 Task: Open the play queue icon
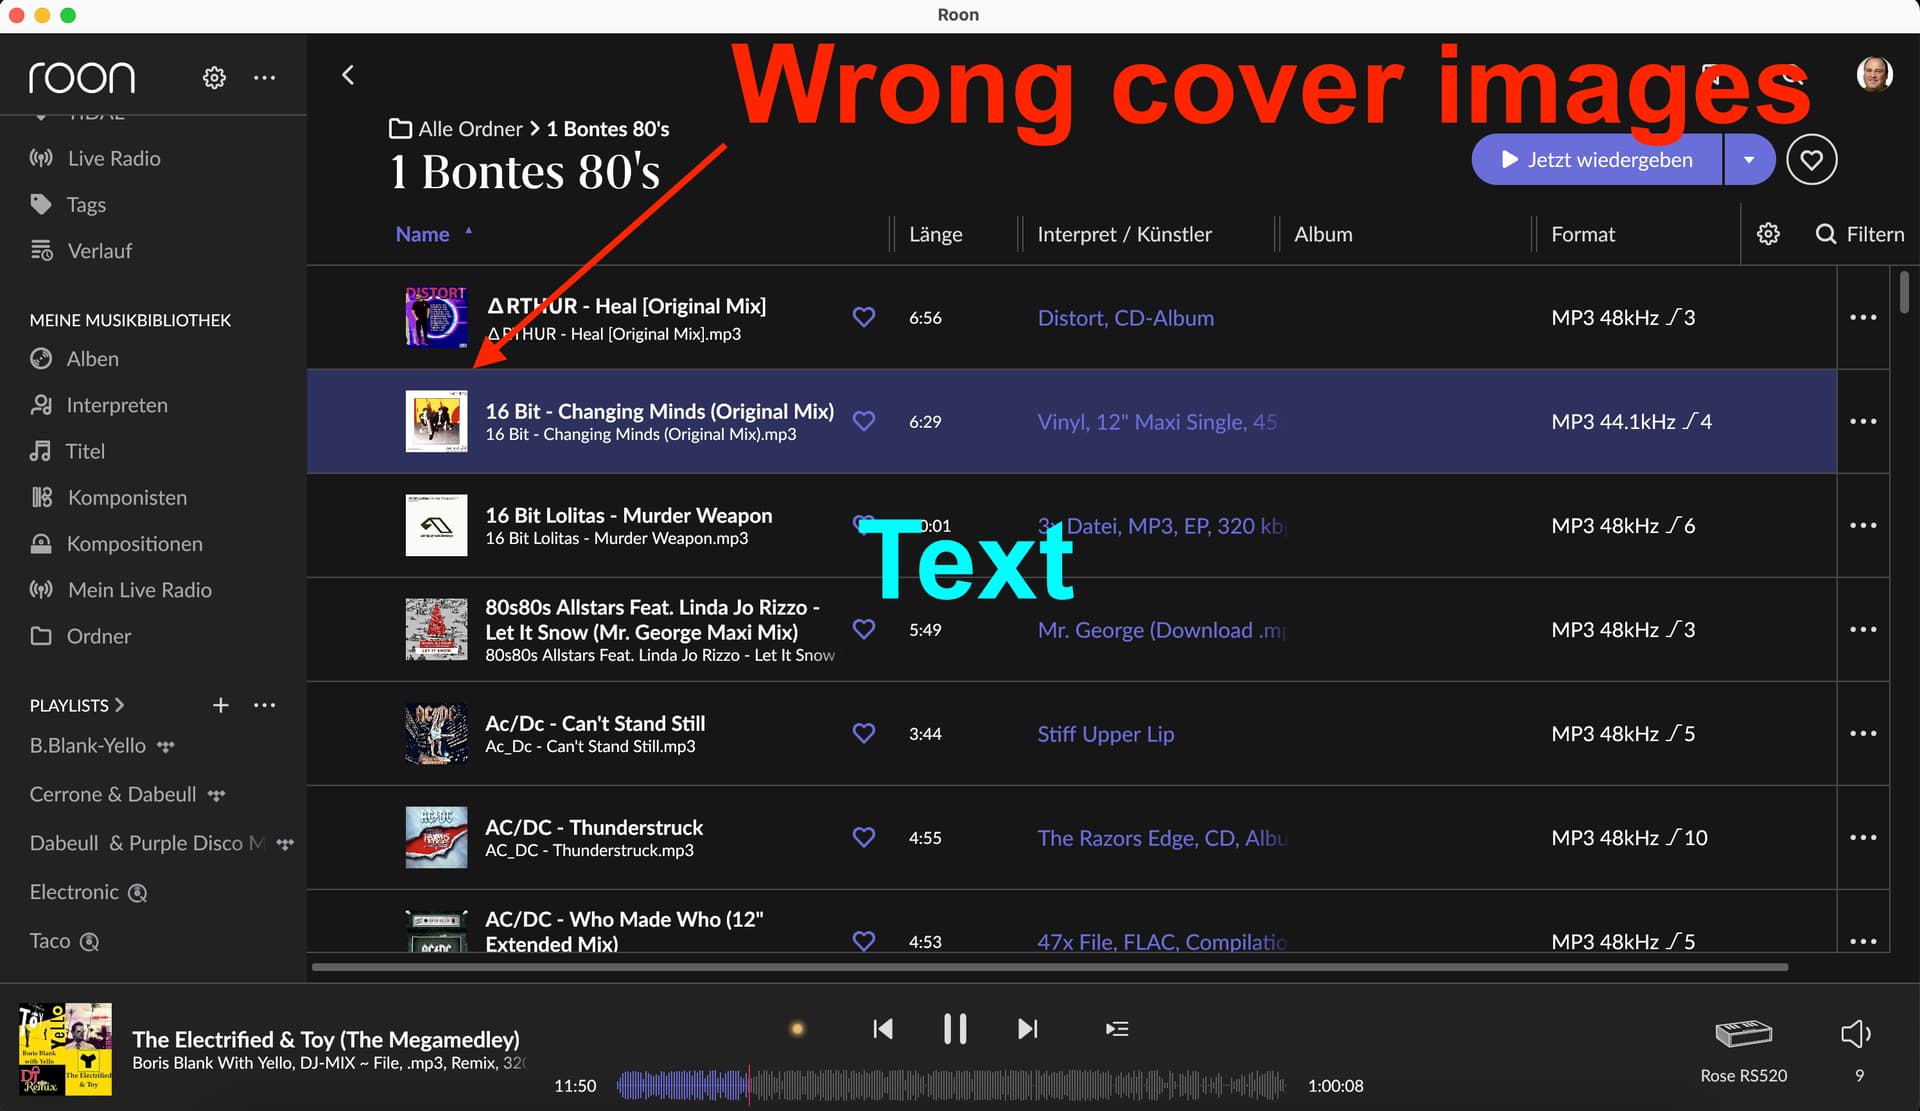point(1117,1029)
